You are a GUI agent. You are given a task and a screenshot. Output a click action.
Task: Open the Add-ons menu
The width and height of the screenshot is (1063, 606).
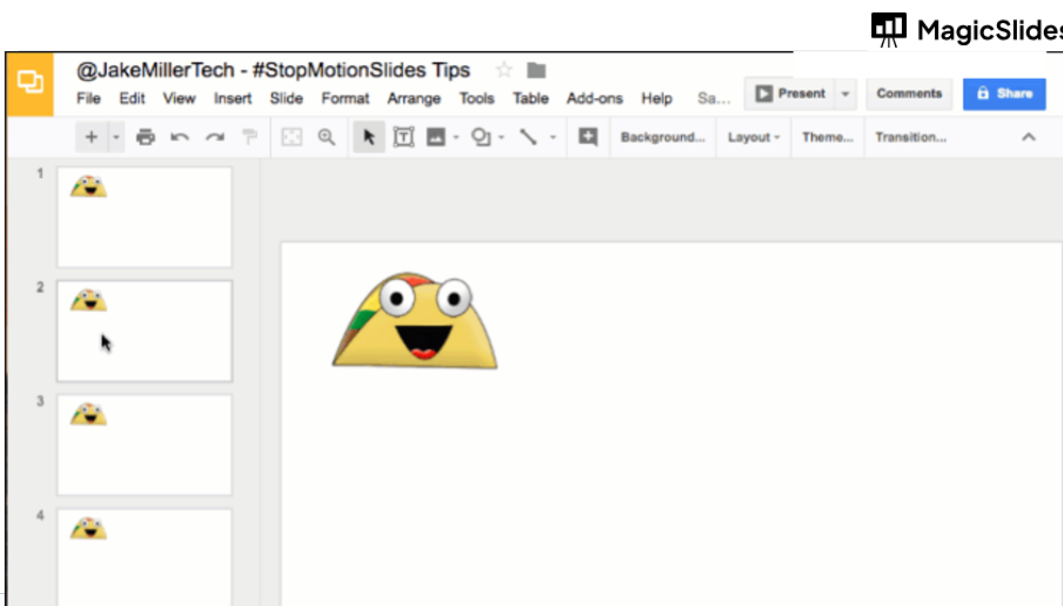595,98
